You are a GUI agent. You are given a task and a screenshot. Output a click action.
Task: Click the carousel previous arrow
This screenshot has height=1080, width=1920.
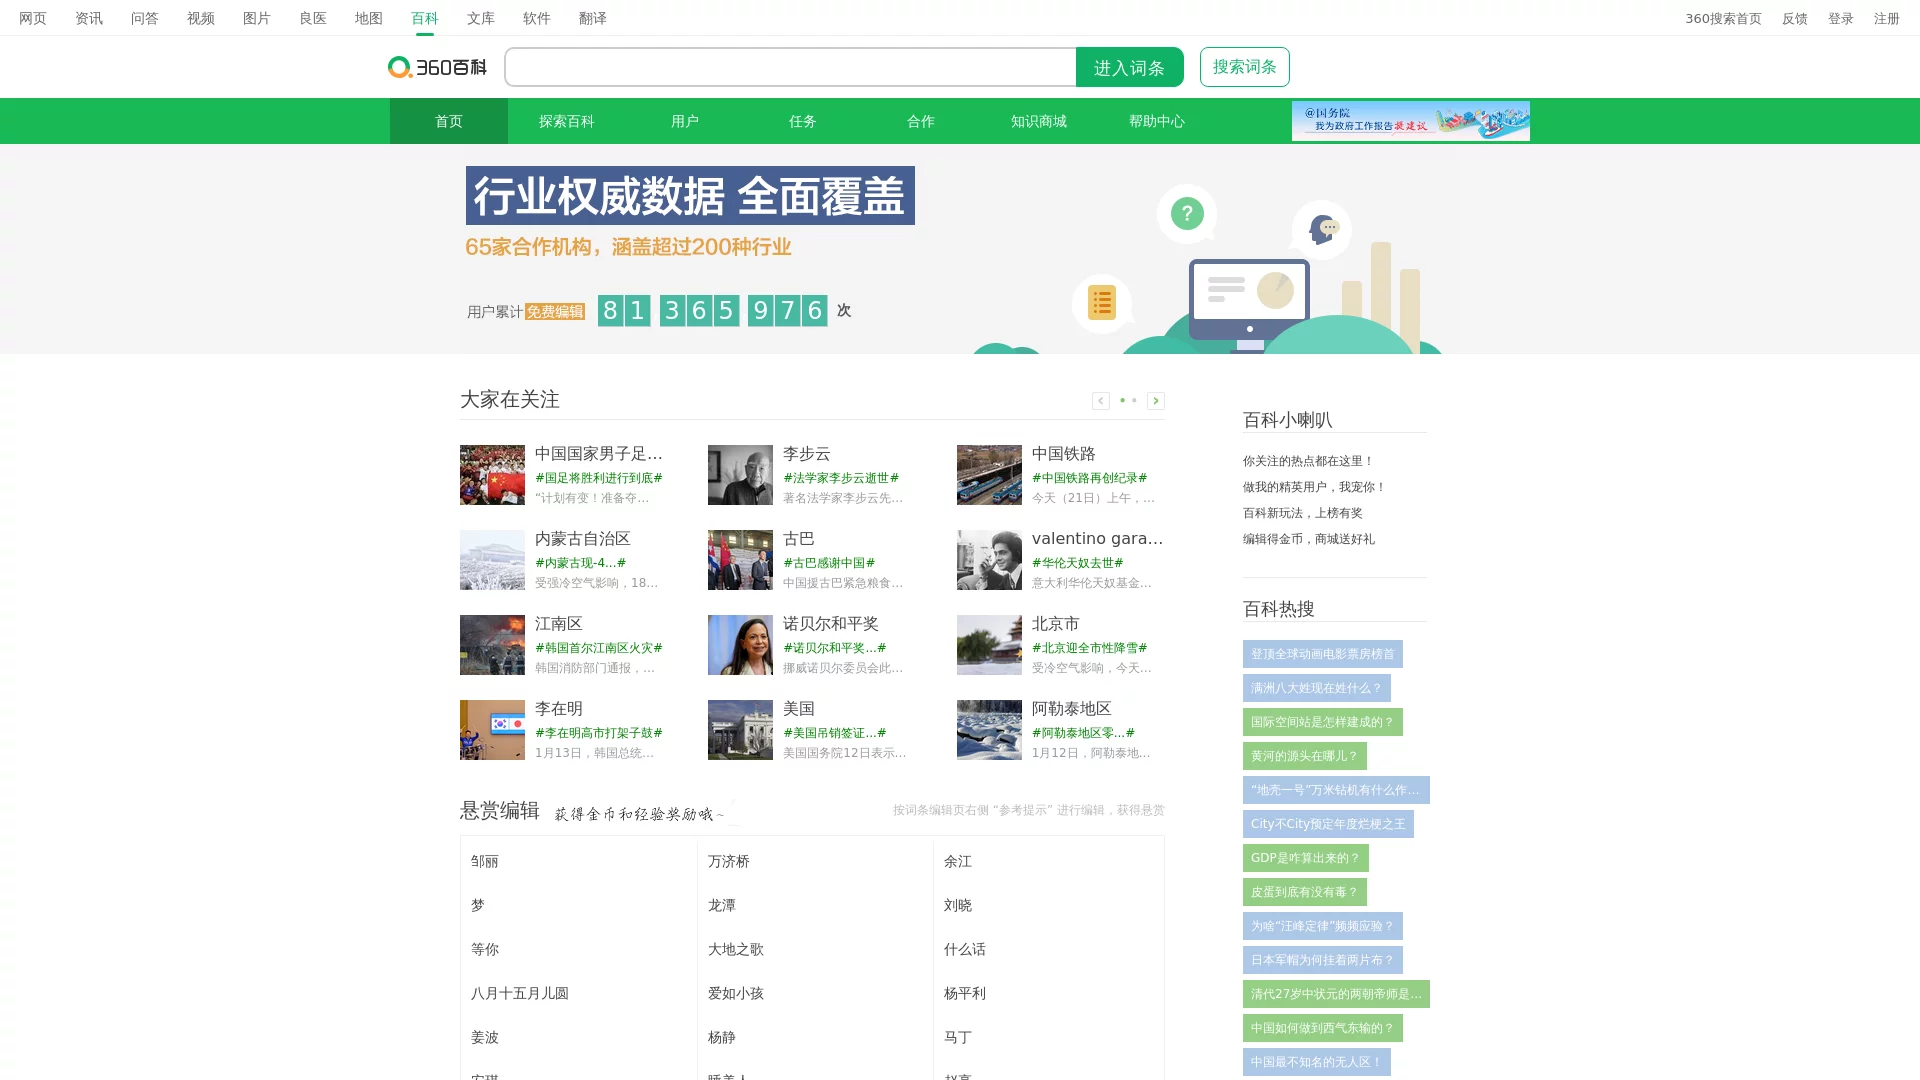pyautogui.click(x=1101, y=400)
